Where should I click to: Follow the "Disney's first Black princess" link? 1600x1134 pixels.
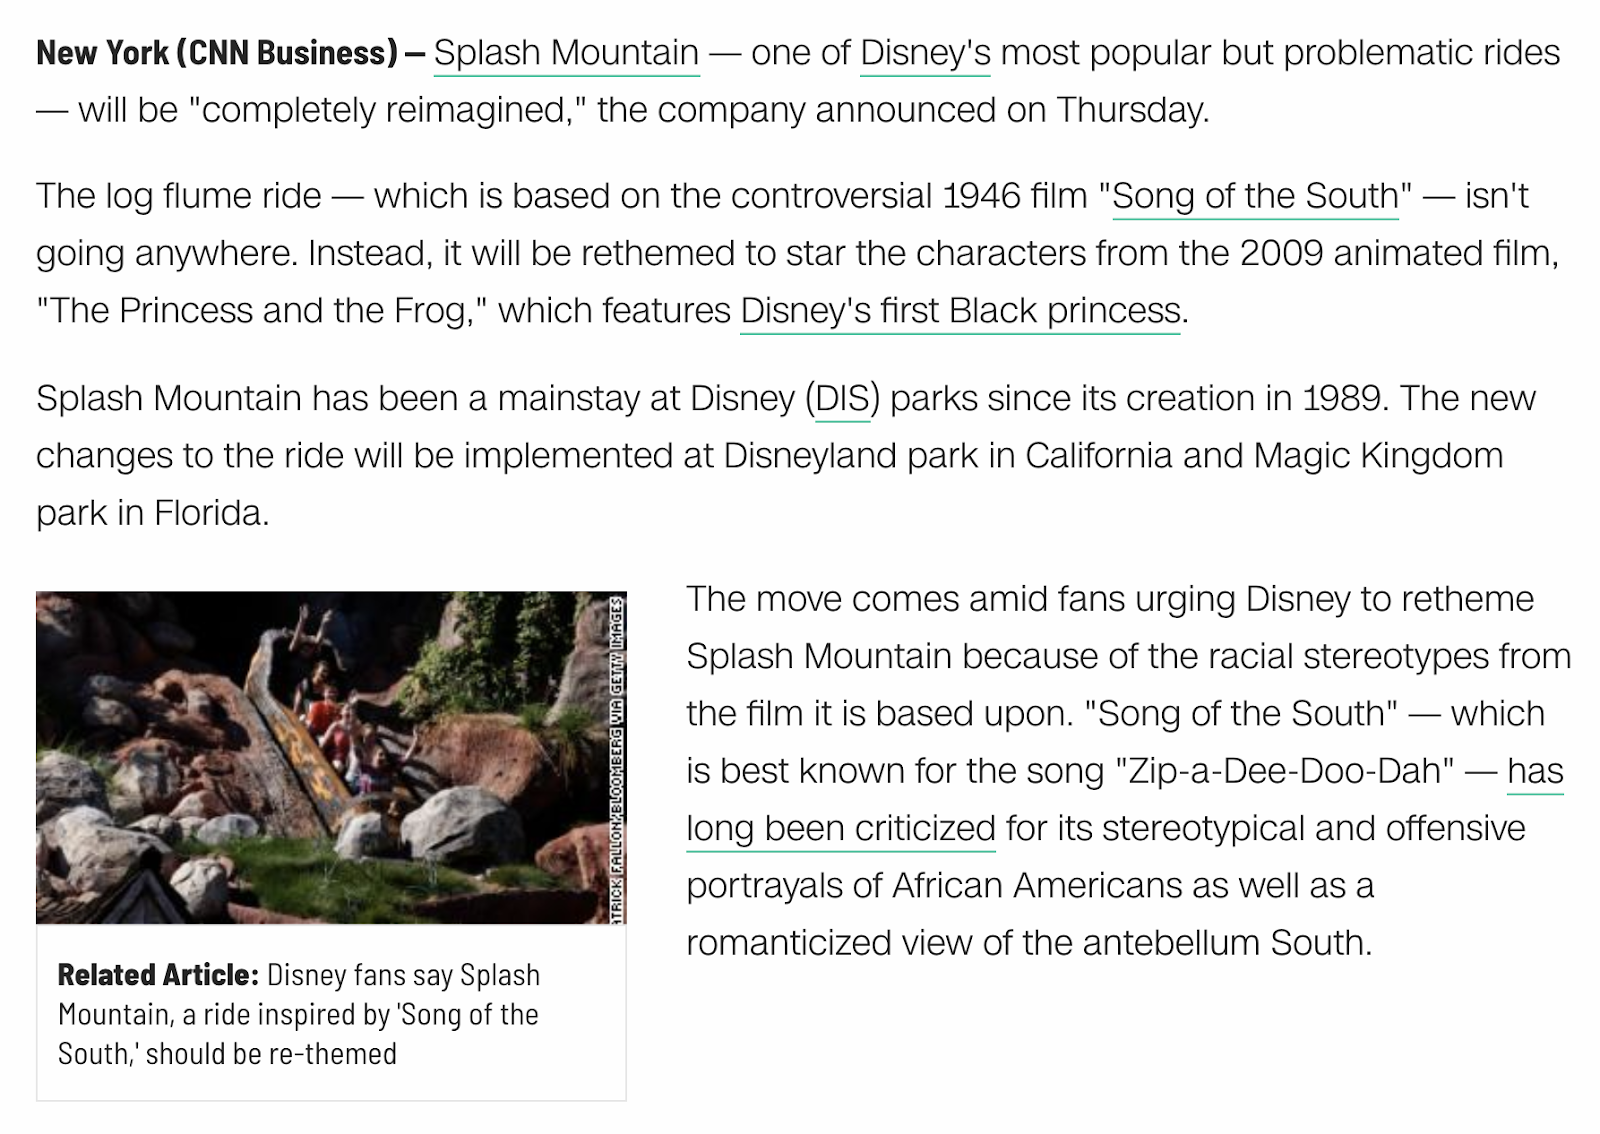coord(960,311)
